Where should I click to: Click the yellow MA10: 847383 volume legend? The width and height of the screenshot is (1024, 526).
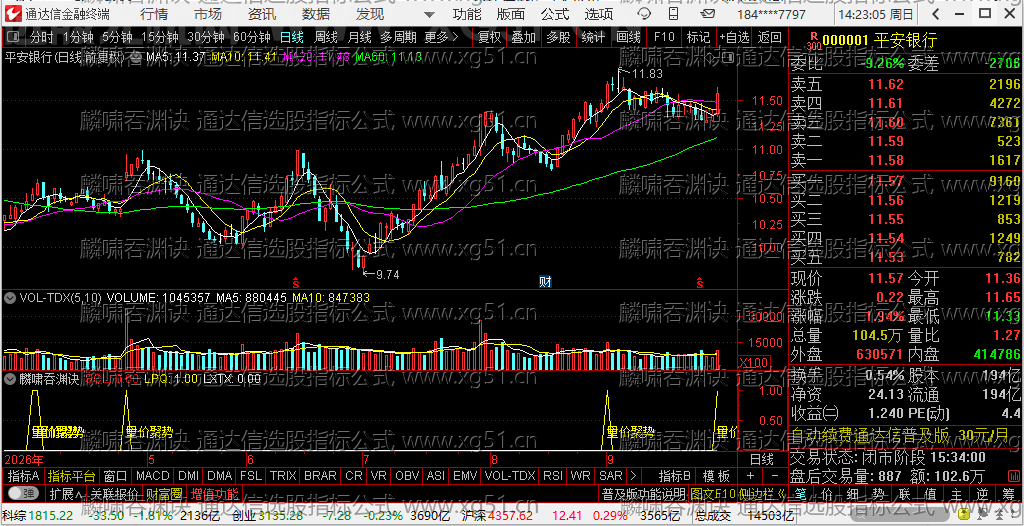click(x=330, y=298)
